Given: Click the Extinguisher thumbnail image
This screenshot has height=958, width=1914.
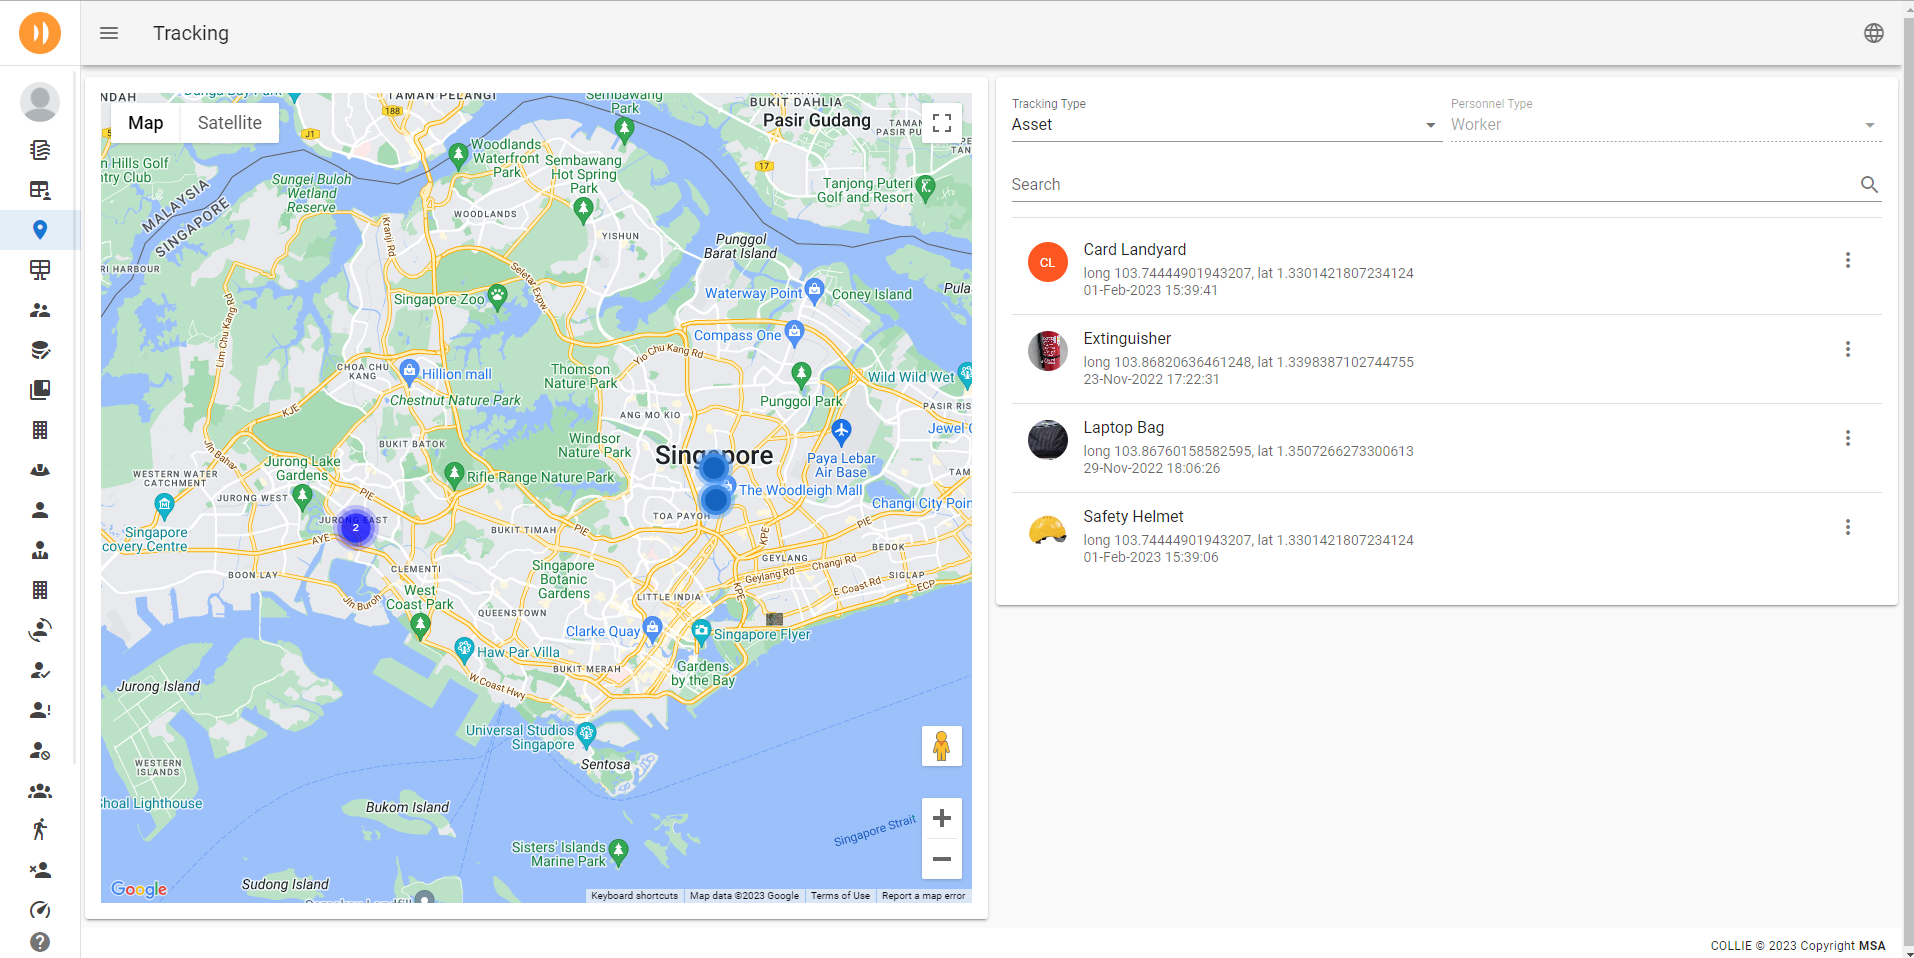Looking at the screenshot, I should [x=1048, y=351].
